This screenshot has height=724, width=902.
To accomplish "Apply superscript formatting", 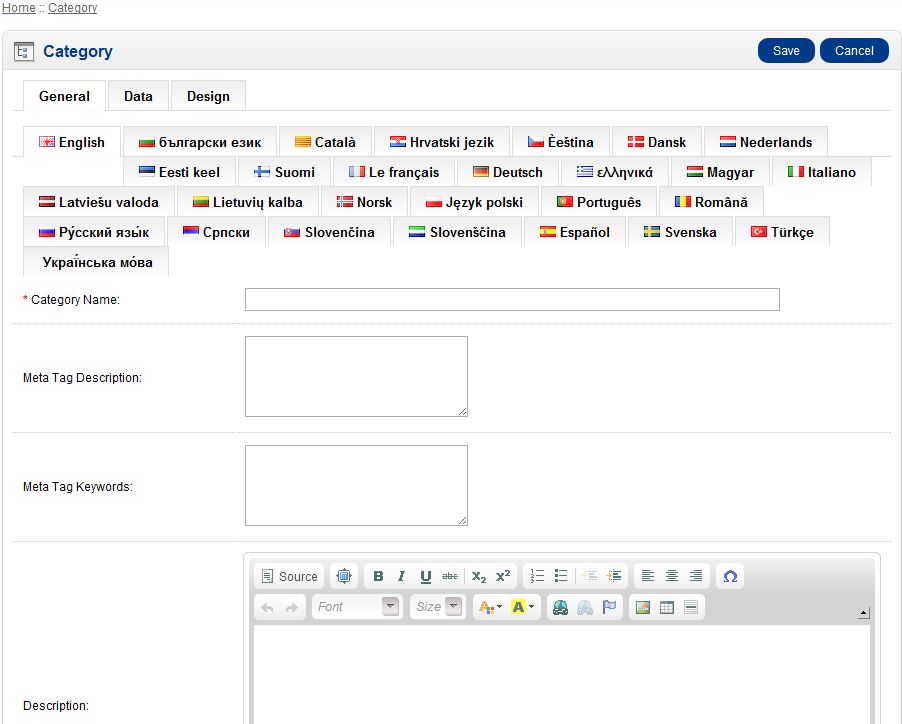I will click(503, 576).
